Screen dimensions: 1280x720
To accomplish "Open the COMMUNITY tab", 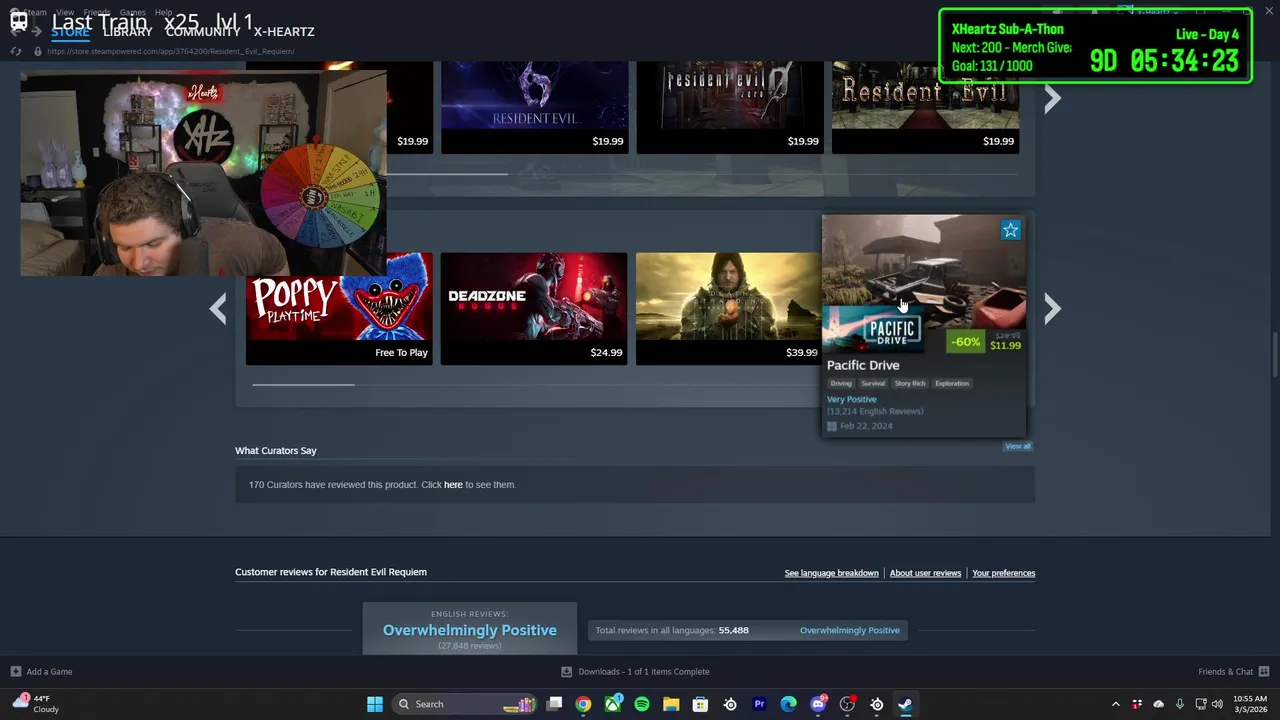I will [203, 32].
